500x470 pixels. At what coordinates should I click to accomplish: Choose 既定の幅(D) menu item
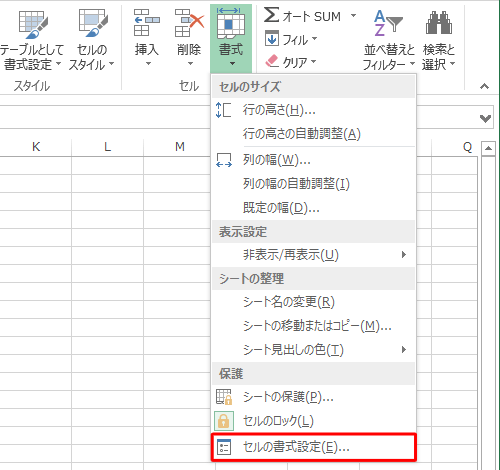pos(314,208)
